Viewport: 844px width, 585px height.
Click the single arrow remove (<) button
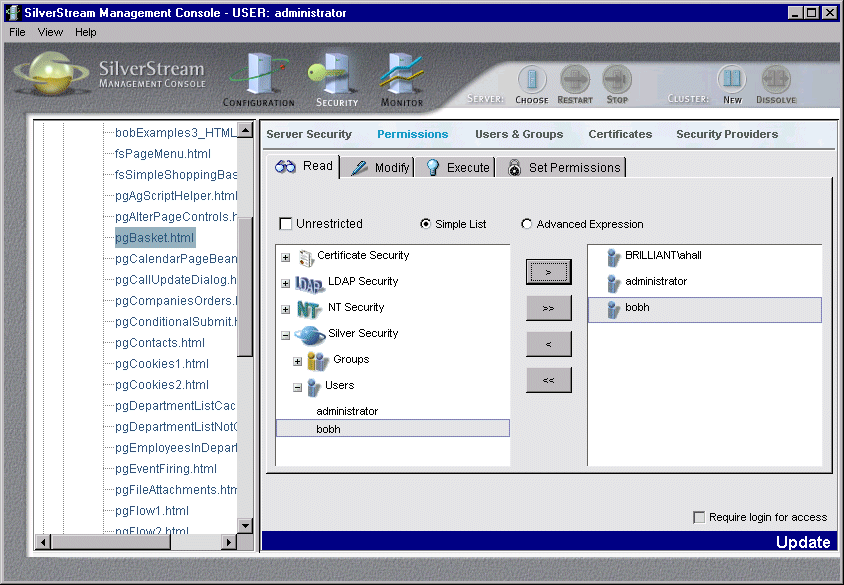click(x=548, y=344)
